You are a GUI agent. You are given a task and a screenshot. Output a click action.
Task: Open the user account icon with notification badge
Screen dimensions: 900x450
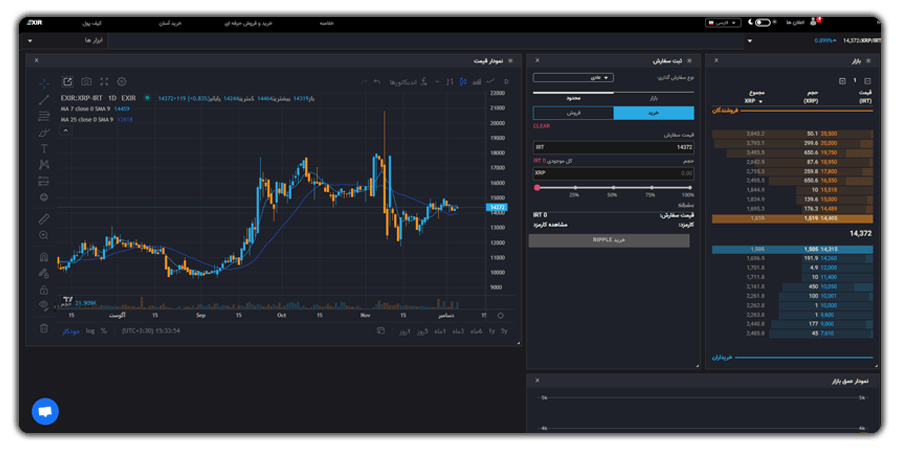point(814,22)
